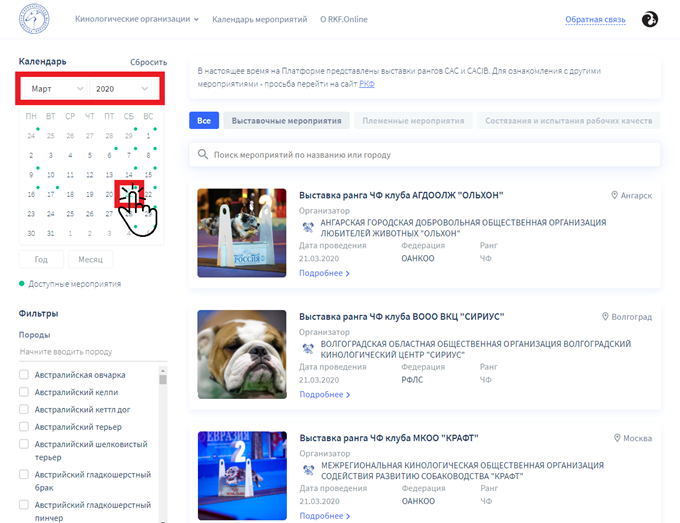The image size is (680, 523).
Task: Toggle the Австралийский келпи checkbox
Action: 24,392
